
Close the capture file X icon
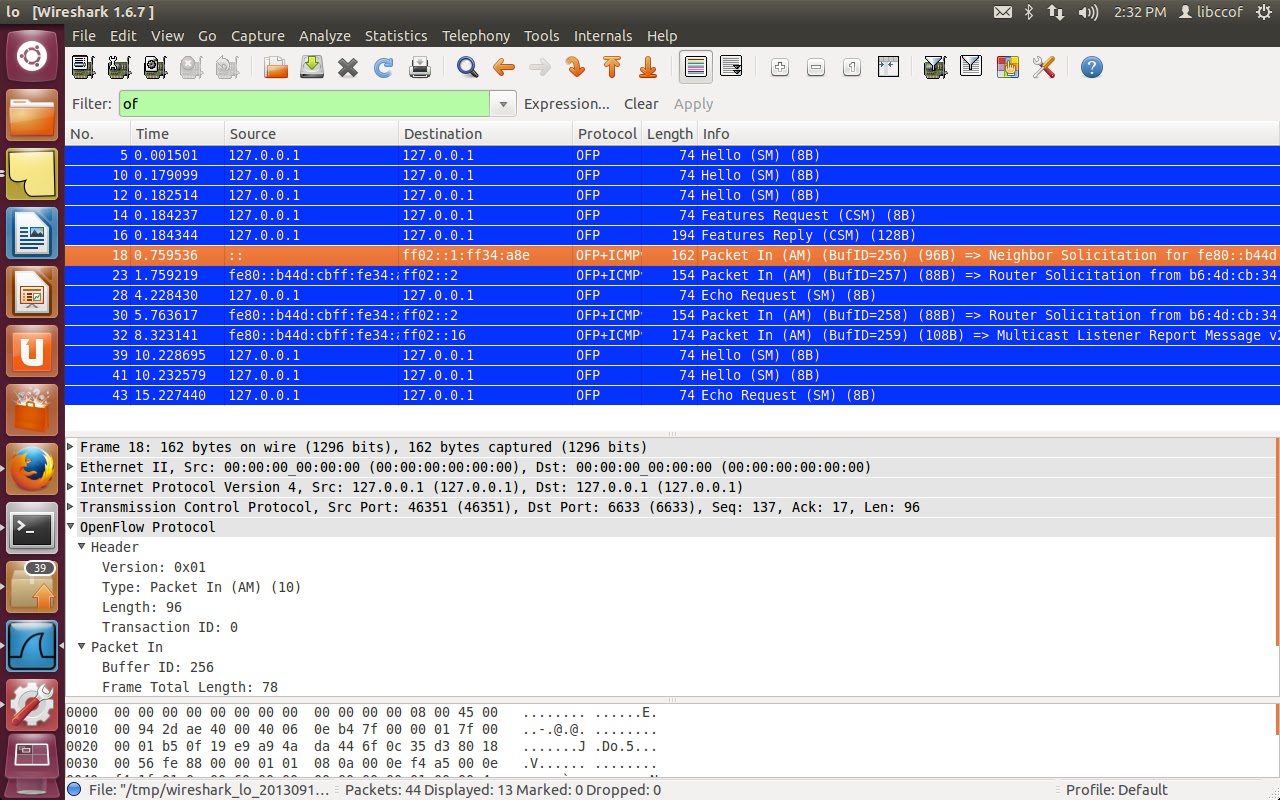pyautogui.click(x=348, y=67)
